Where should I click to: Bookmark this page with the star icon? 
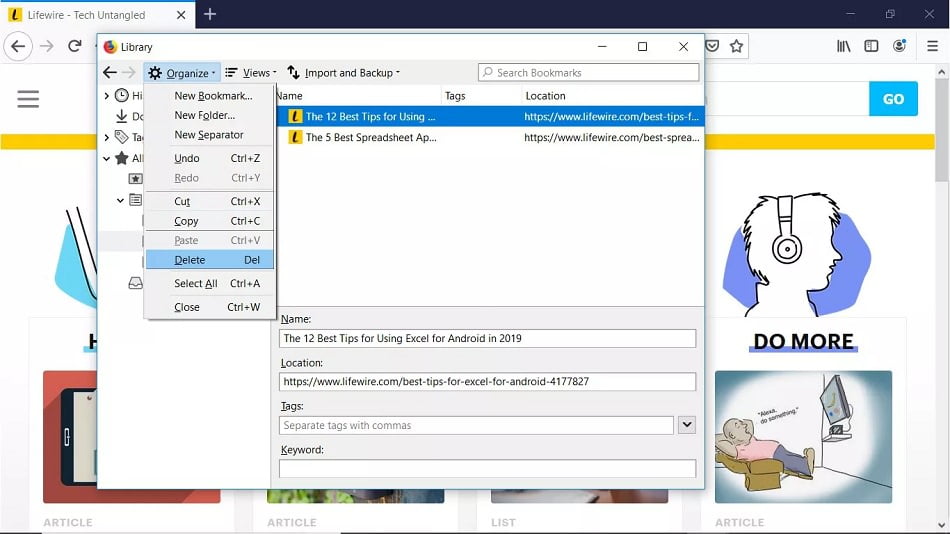(736, 46)
